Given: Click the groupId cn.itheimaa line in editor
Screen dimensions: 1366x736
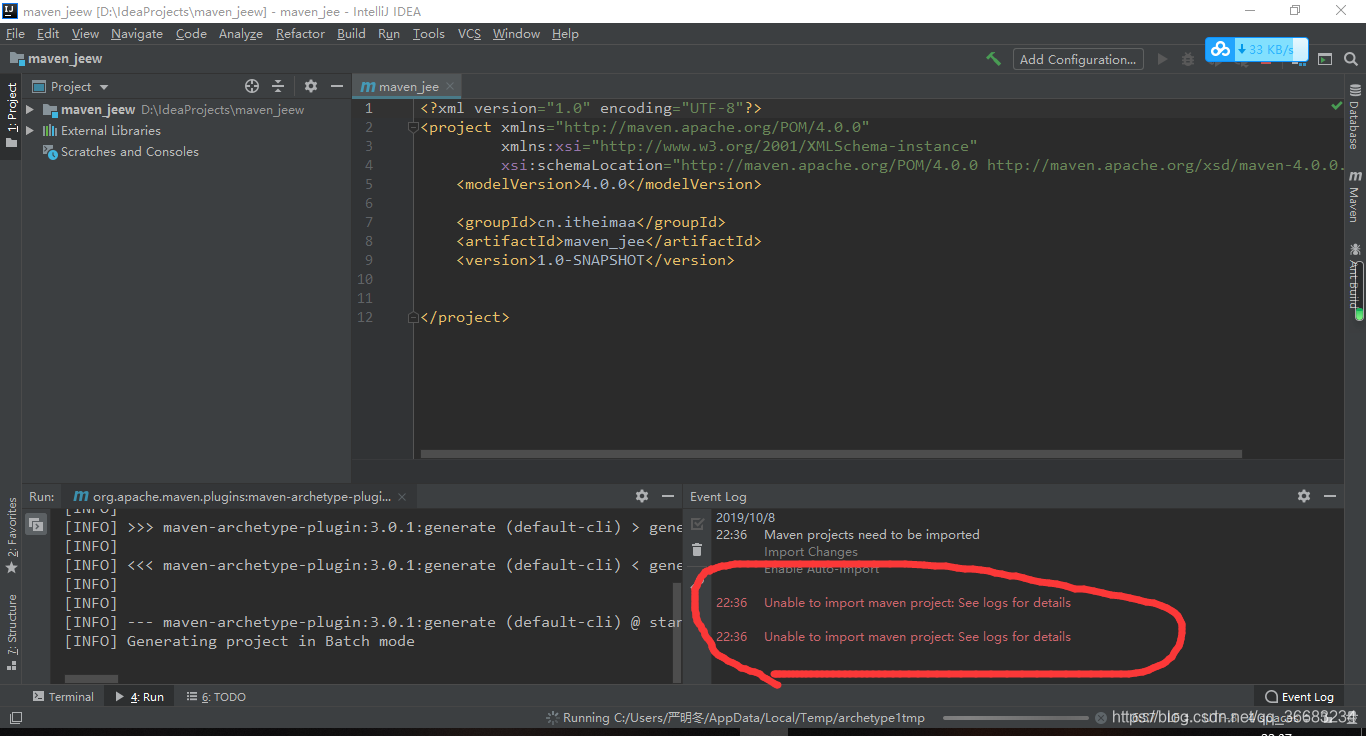Looking at the screenshot, I should point(591,222).
